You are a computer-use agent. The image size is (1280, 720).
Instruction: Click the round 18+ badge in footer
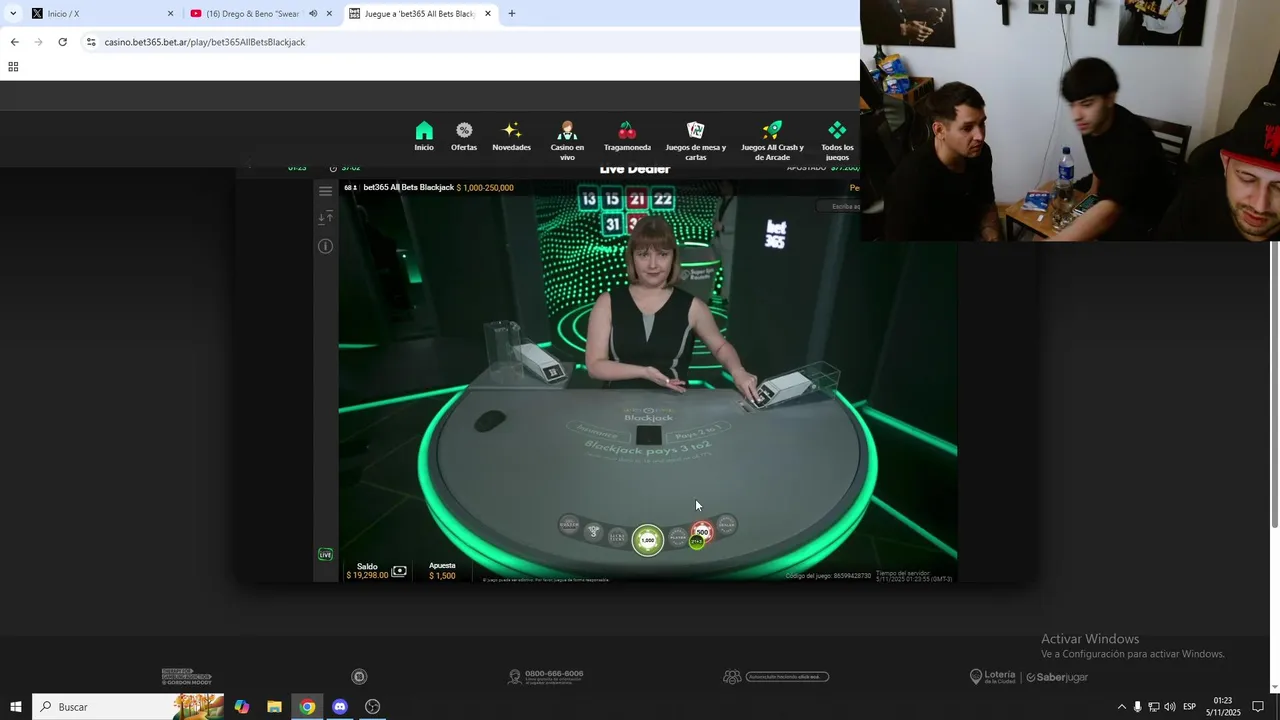coord(360,677)
